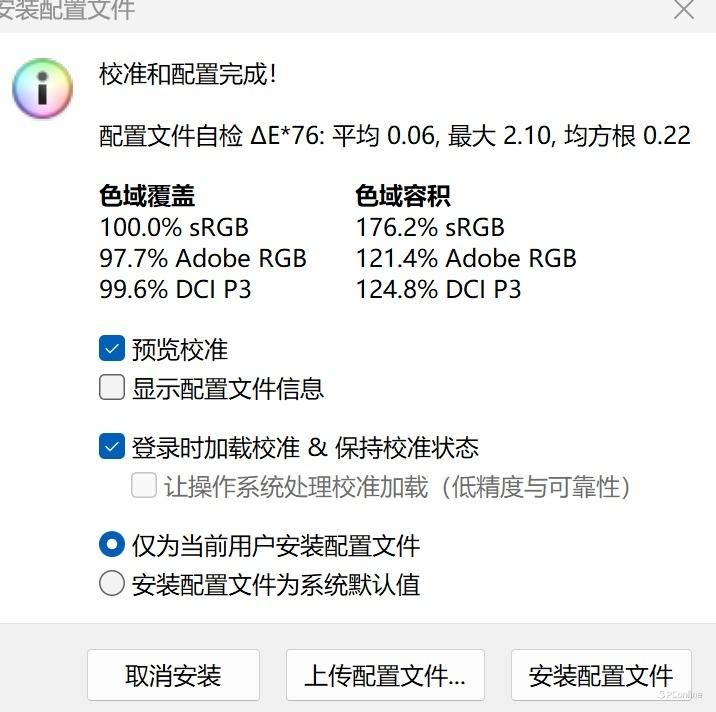
Task: Click the colorful info icon
Action: coord(42,88)
